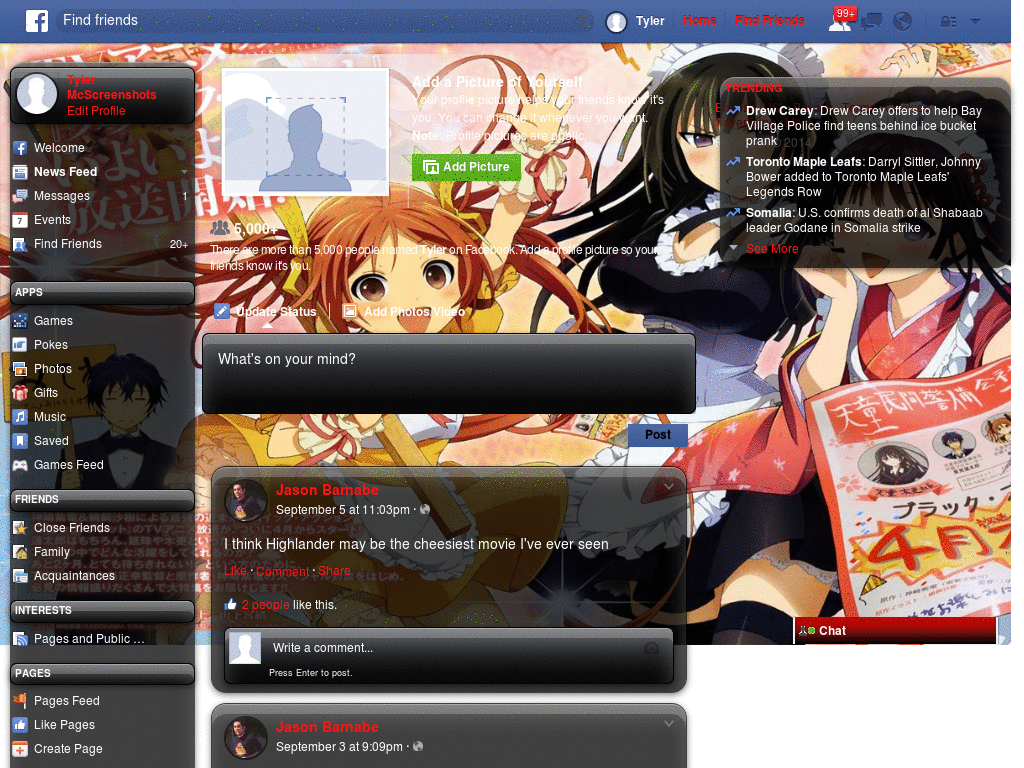The image size is (1024, 768).
Task: Attach photo via comment camera icon
Action: pyautogui.click(x=650, y=648)
